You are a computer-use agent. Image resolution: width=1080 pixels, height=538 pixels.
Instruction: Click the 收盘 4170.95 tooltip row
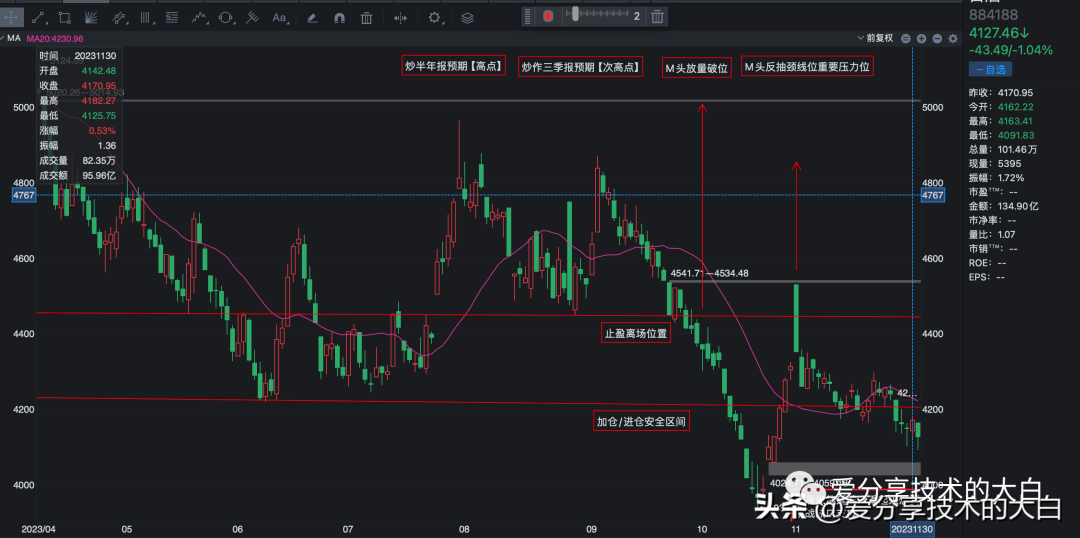pos(78,85)
